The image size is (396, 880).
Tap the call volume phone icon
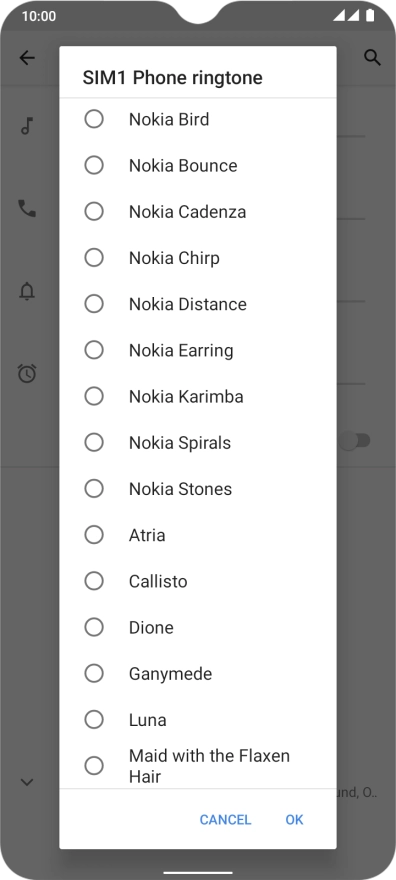click(x=27, y=208)
